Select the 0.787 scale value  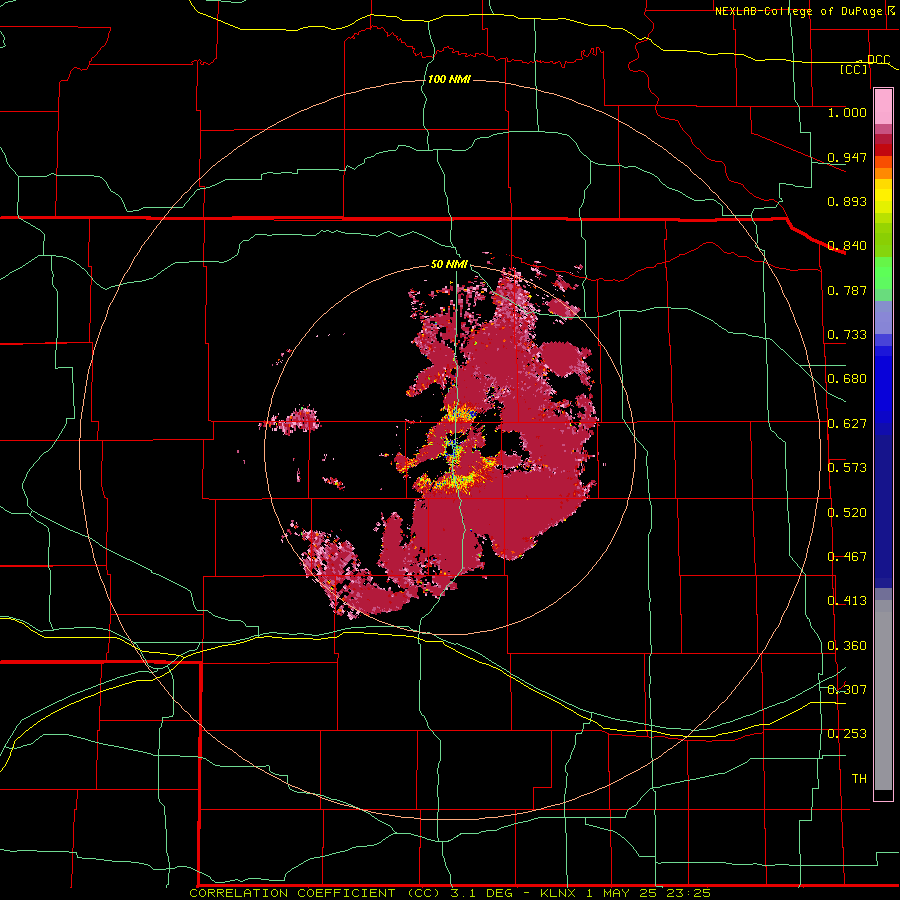coord(847,290)
